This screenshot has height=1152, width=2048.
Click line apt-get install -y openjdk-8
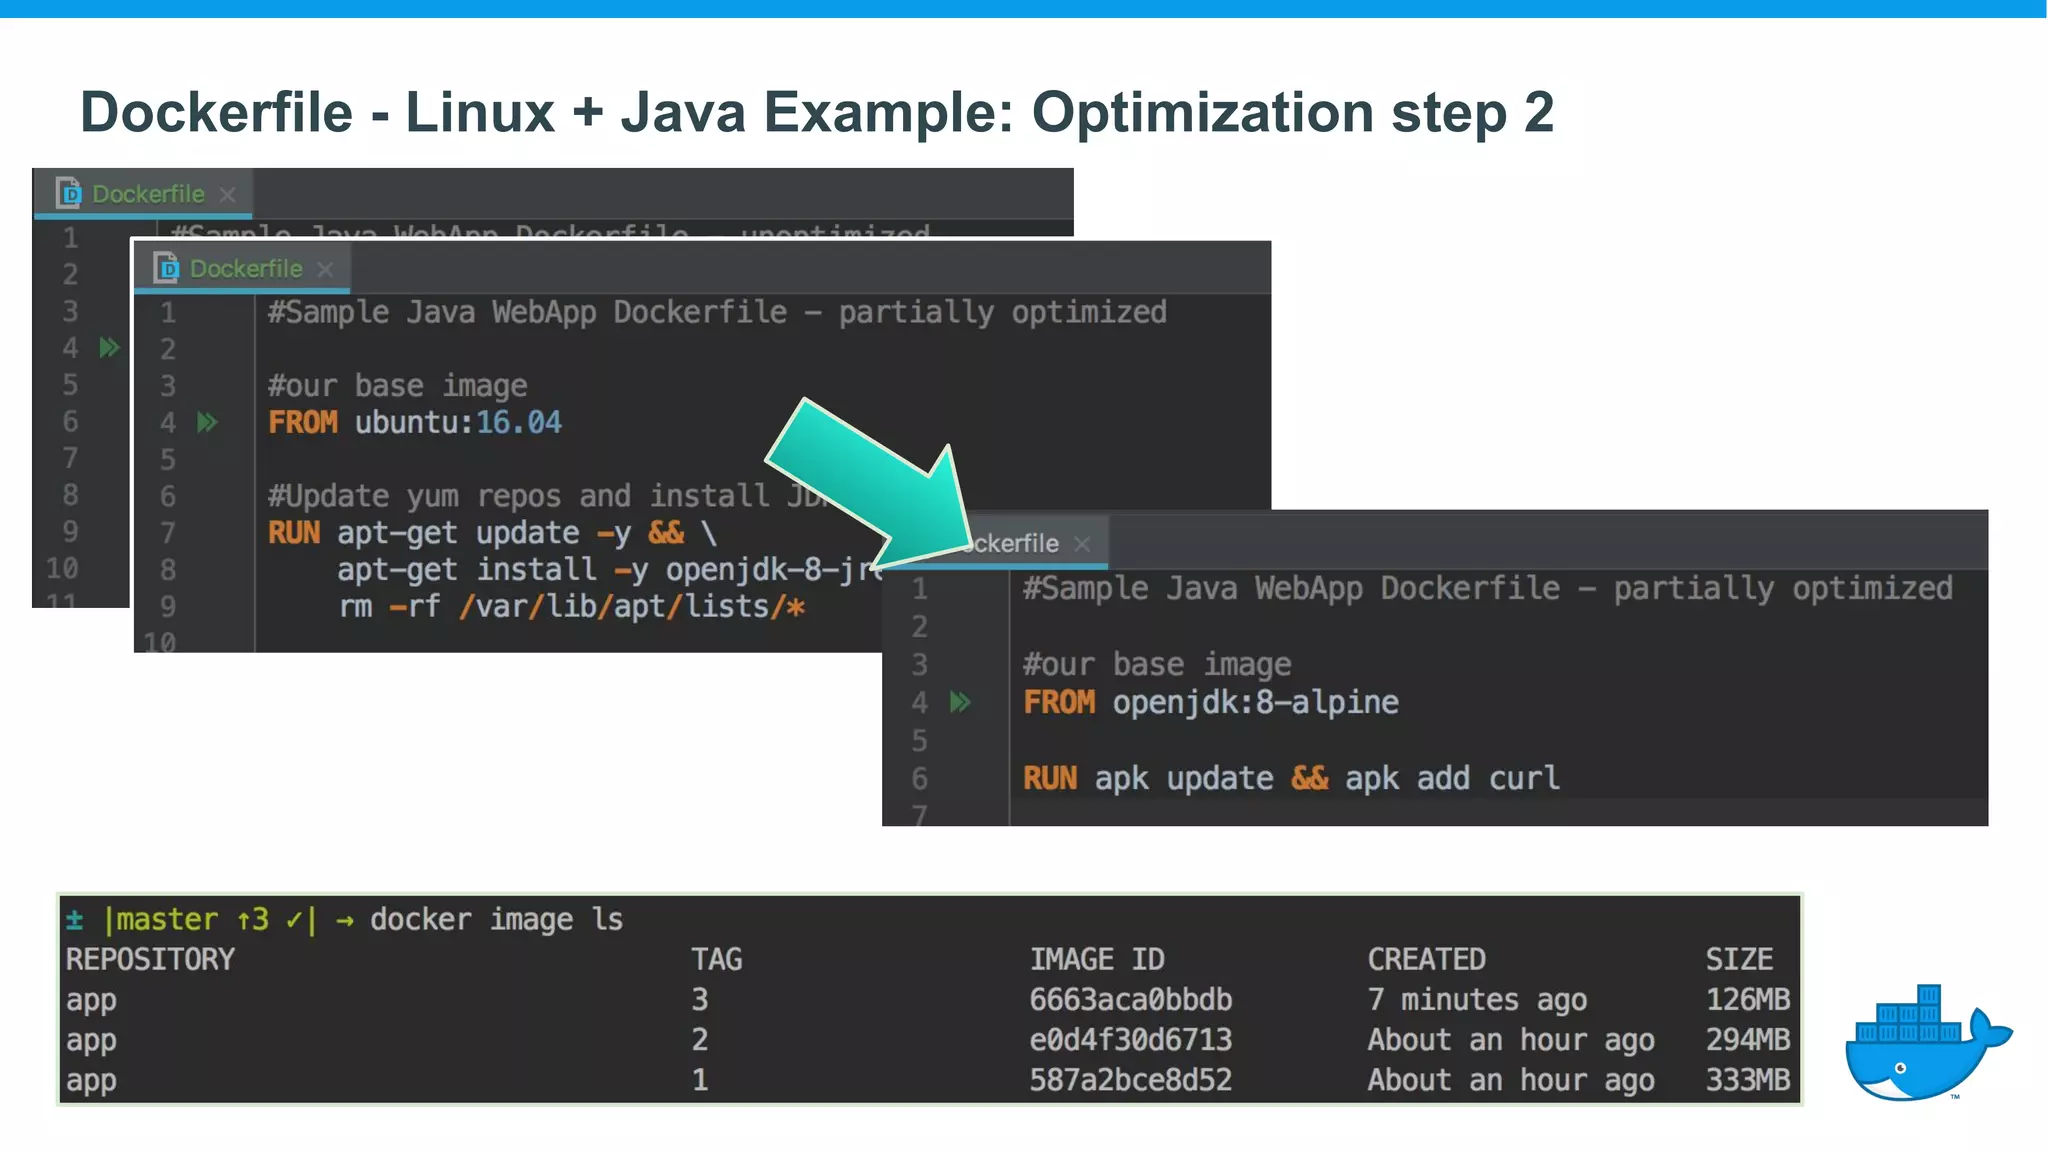pos(610,570)
